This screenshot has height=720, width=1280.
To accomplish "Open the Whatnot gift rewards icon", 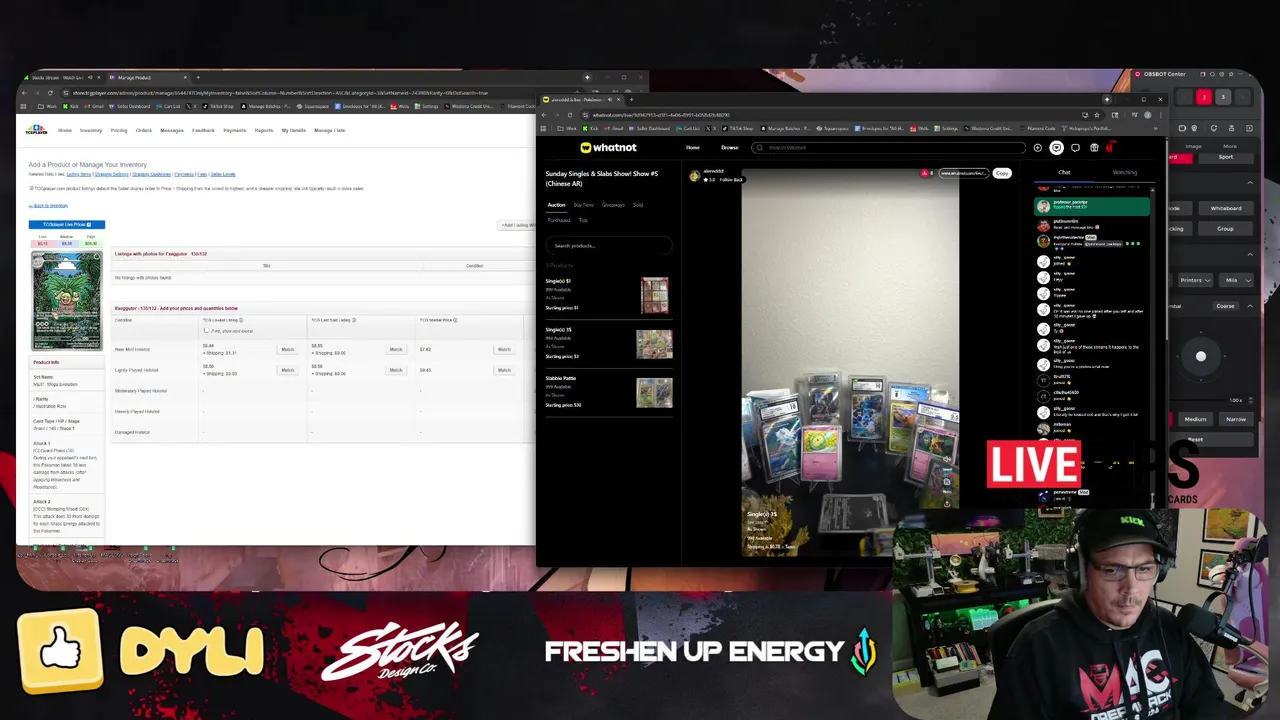I will [1094, 148].
